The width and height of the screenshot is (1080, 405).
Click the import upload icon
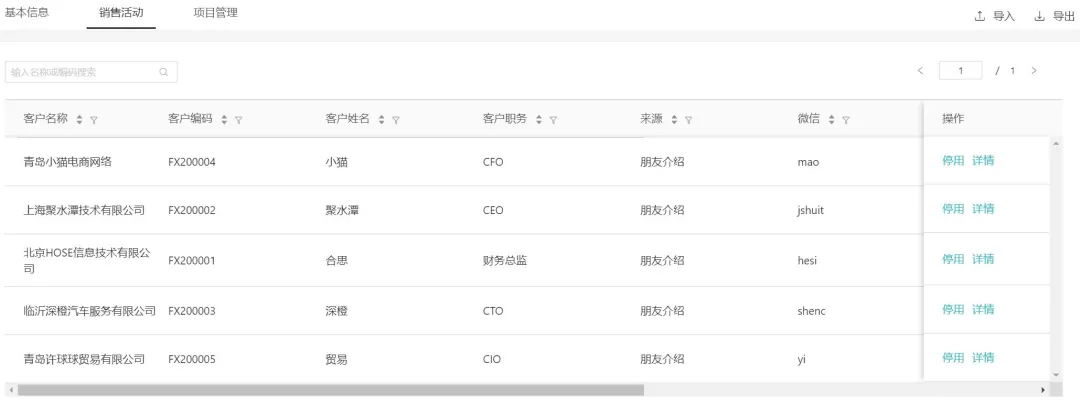point(980,16)
